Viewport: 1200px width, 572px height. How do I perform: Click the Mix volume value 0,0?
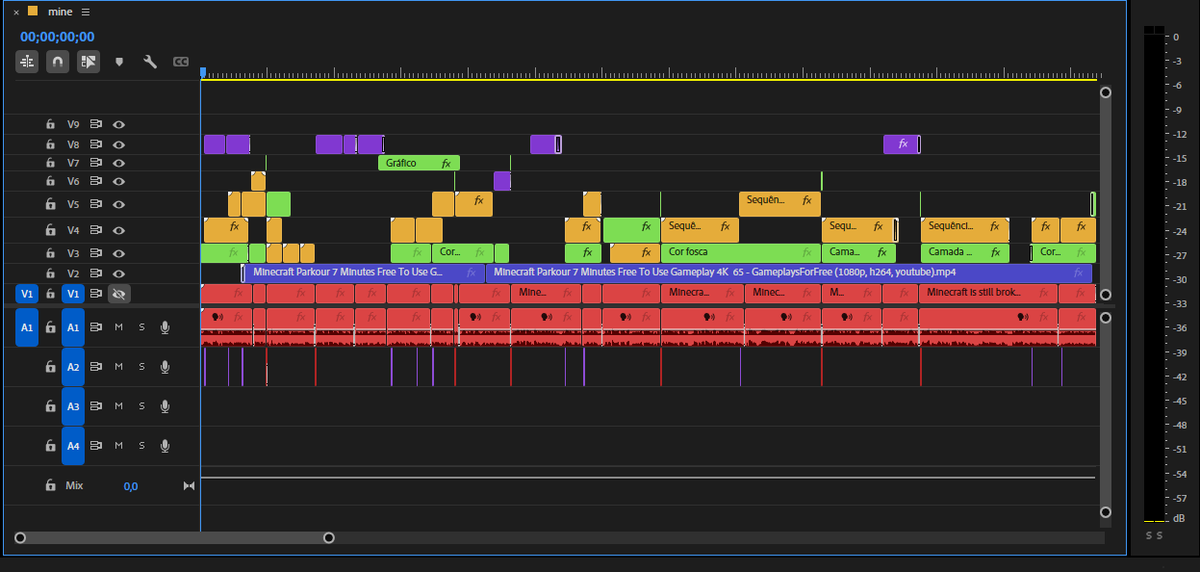(131, 486)
